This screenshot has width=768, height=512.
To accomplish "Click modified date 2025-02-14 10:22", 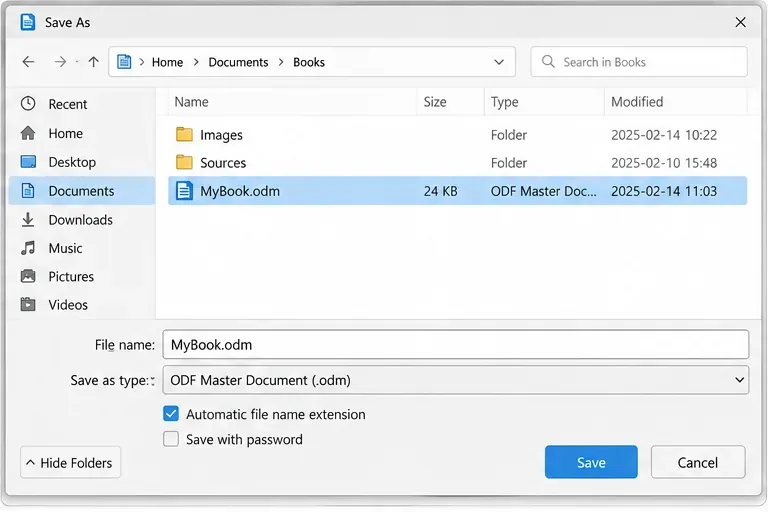I will tap(664, 135).
